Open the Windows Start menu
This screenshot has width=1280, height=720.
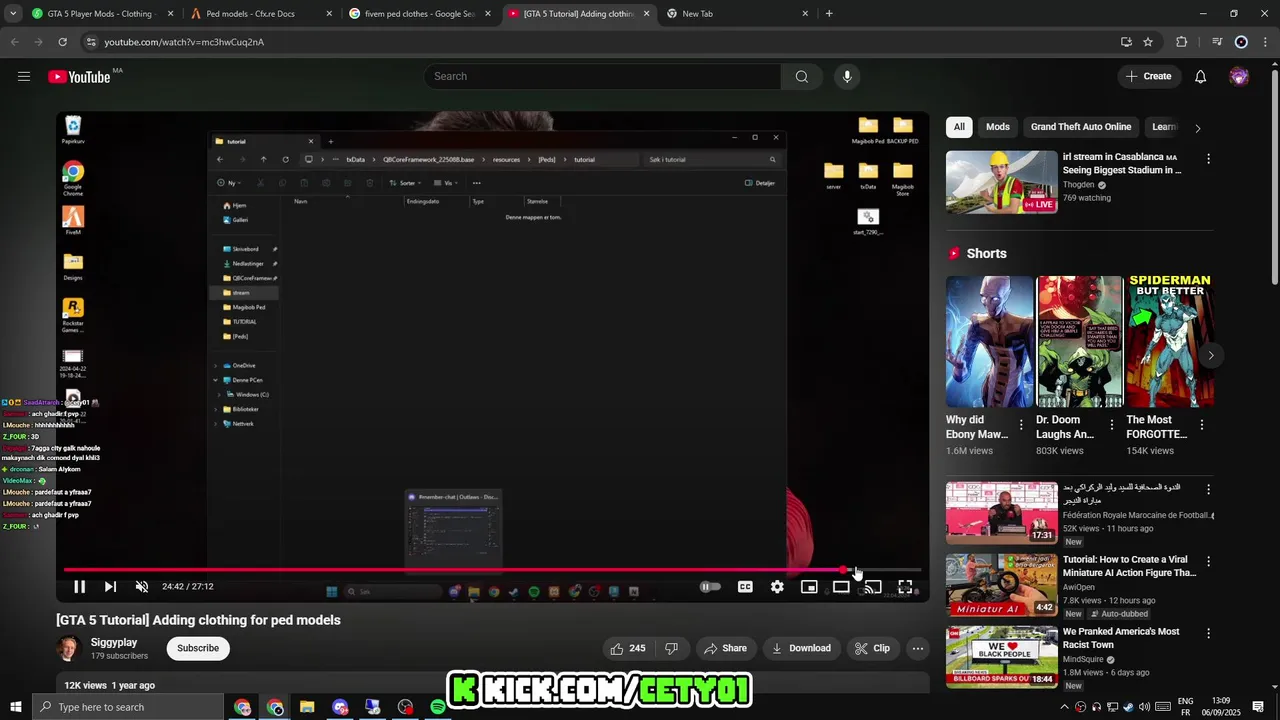pos(15,707)
